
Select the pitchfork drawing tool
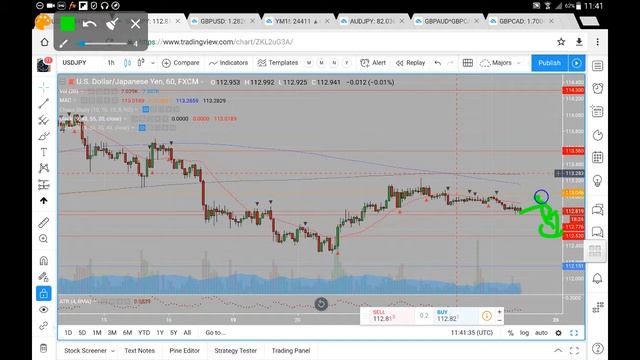[44, 120]
